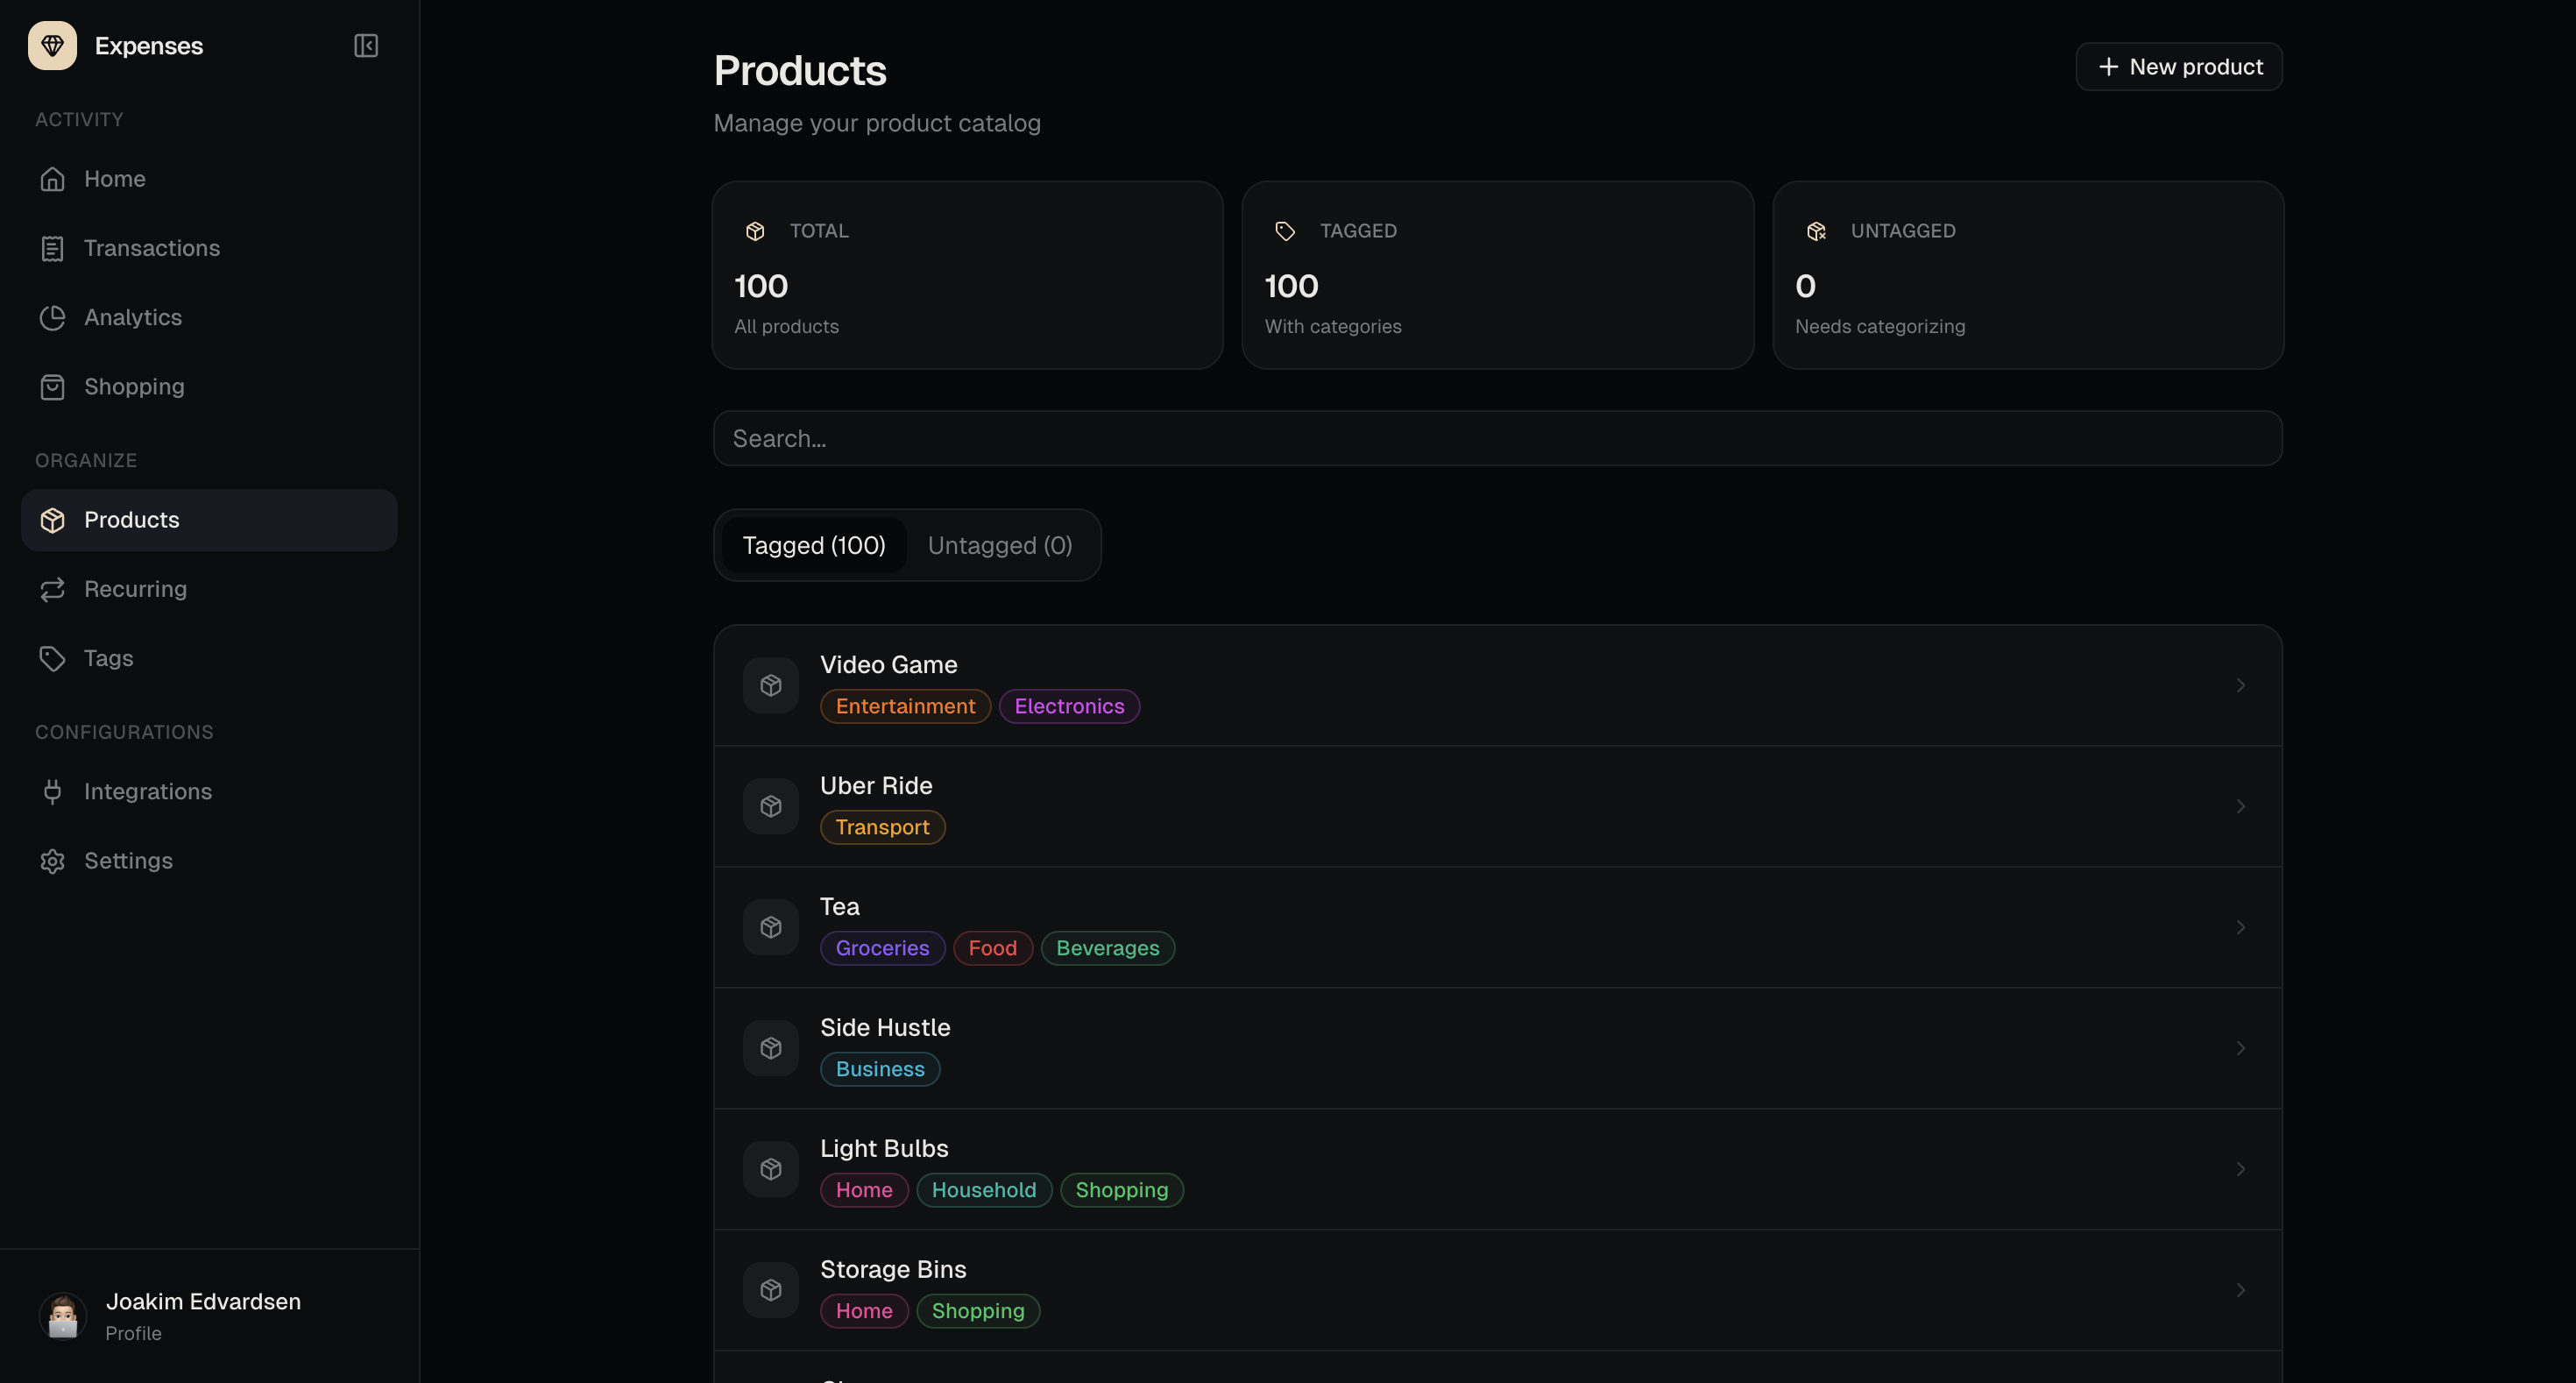2576x1383 pixels.
Task: Click the Shopping tag on Light Bulbs
Action: point(1121,1190)
